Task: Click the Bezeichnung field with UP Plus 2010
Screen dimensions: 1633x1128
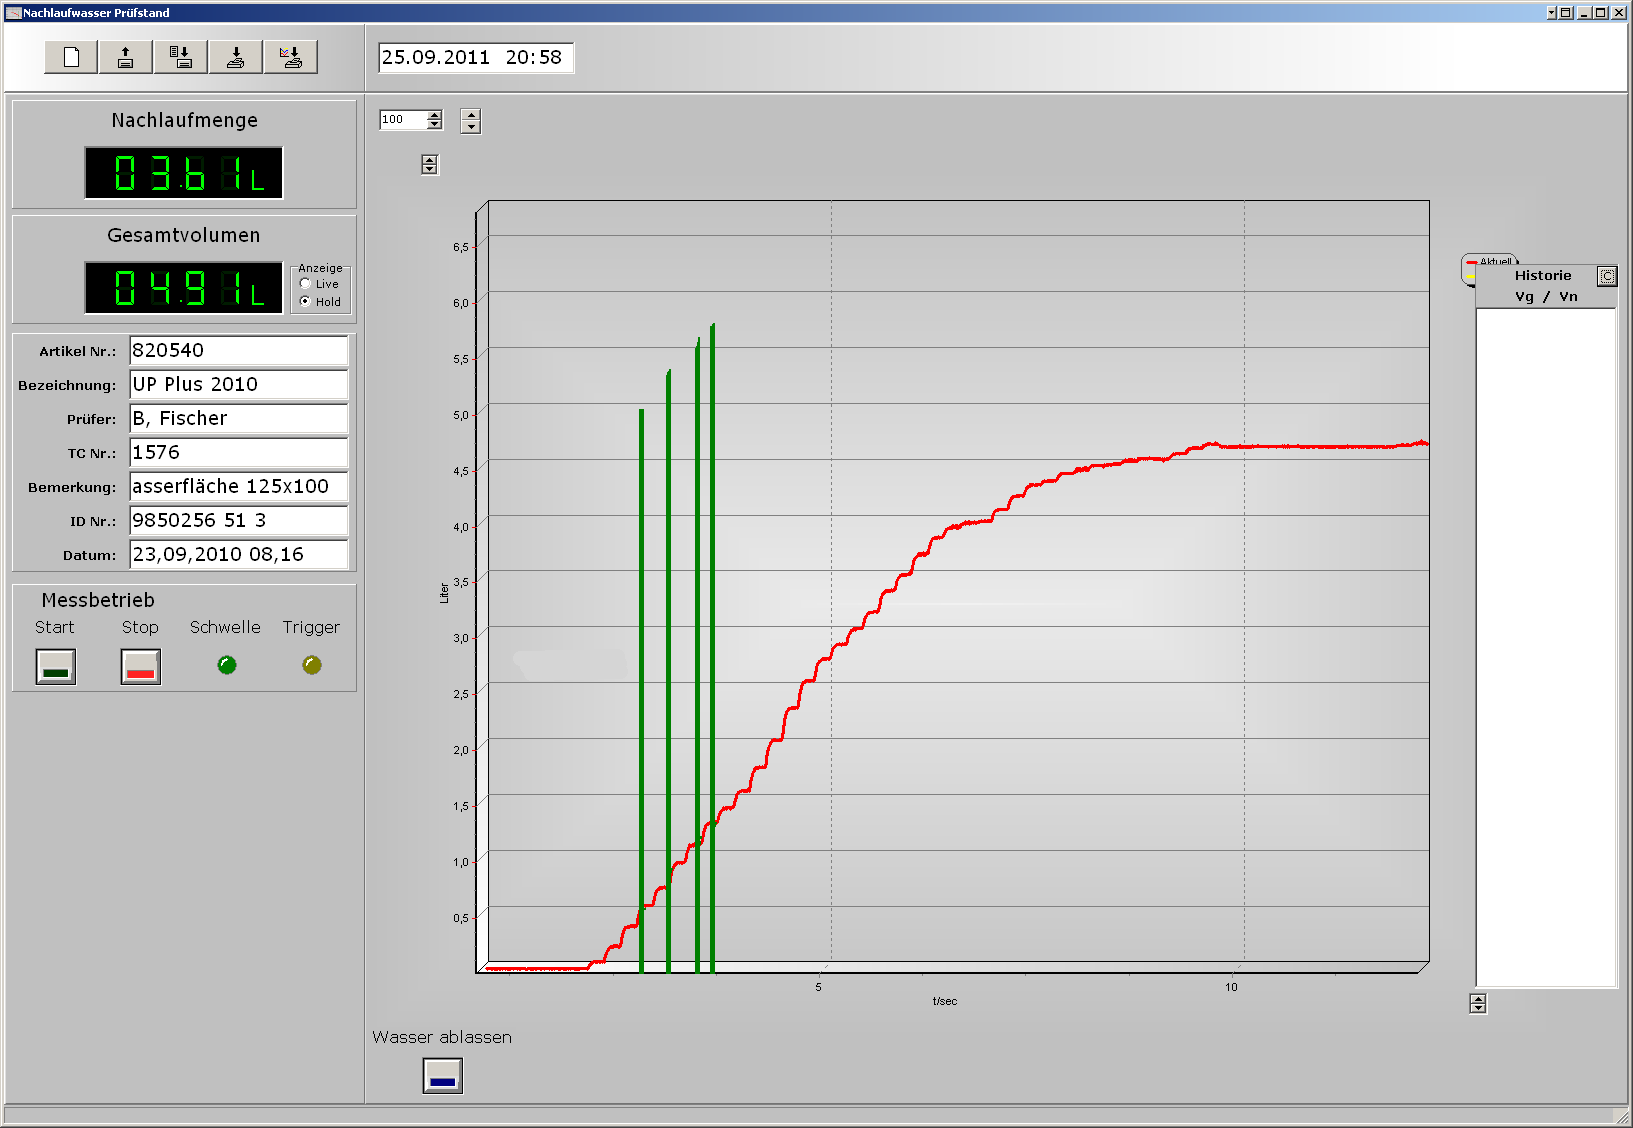Action: tap(239, 385)
